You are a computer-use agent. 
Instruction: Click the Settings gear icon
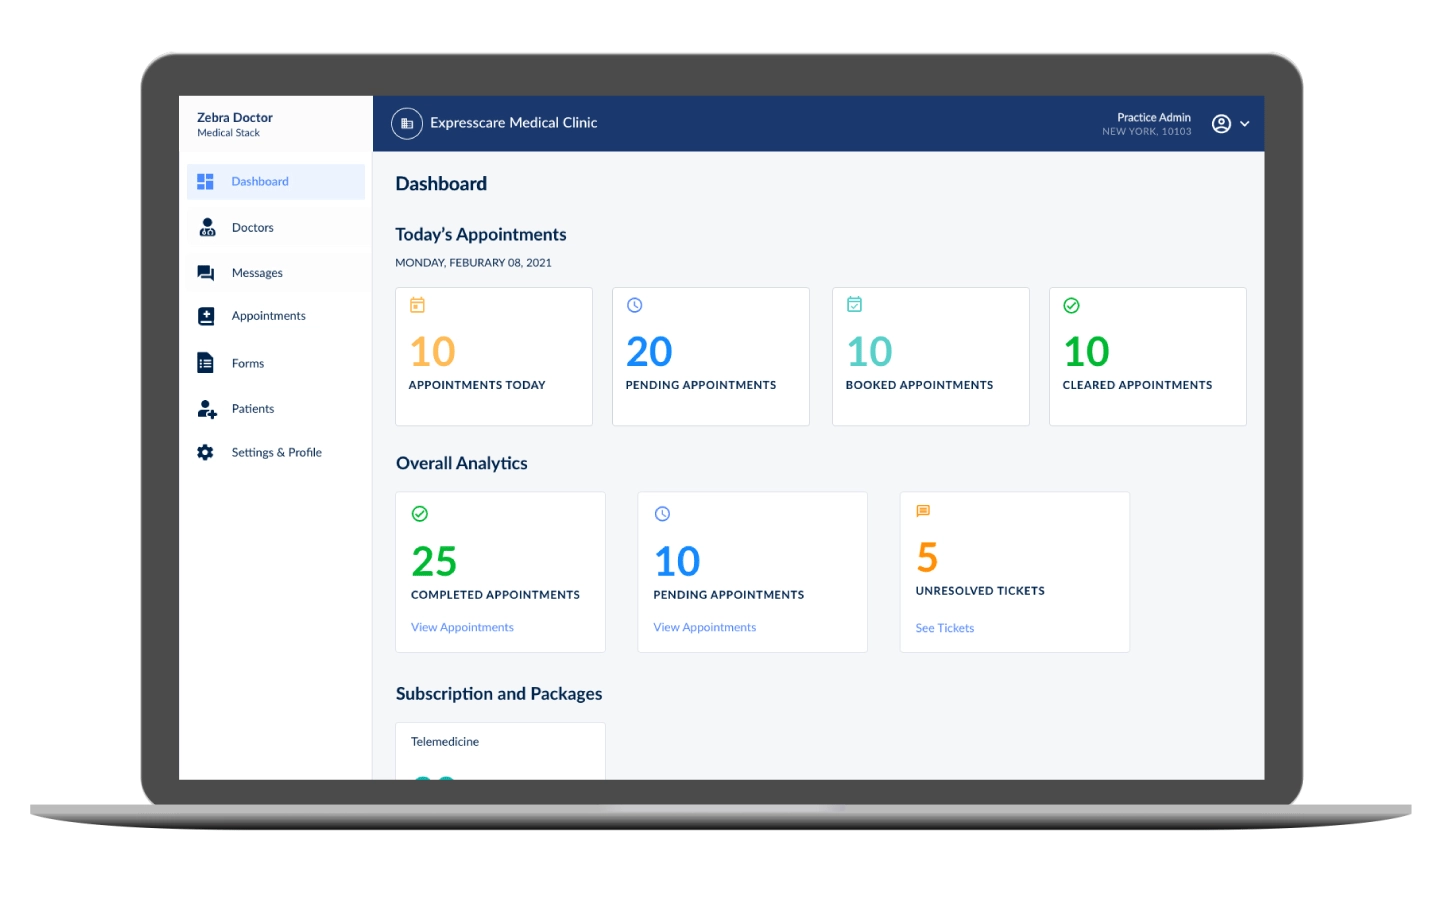coord(205,453)
